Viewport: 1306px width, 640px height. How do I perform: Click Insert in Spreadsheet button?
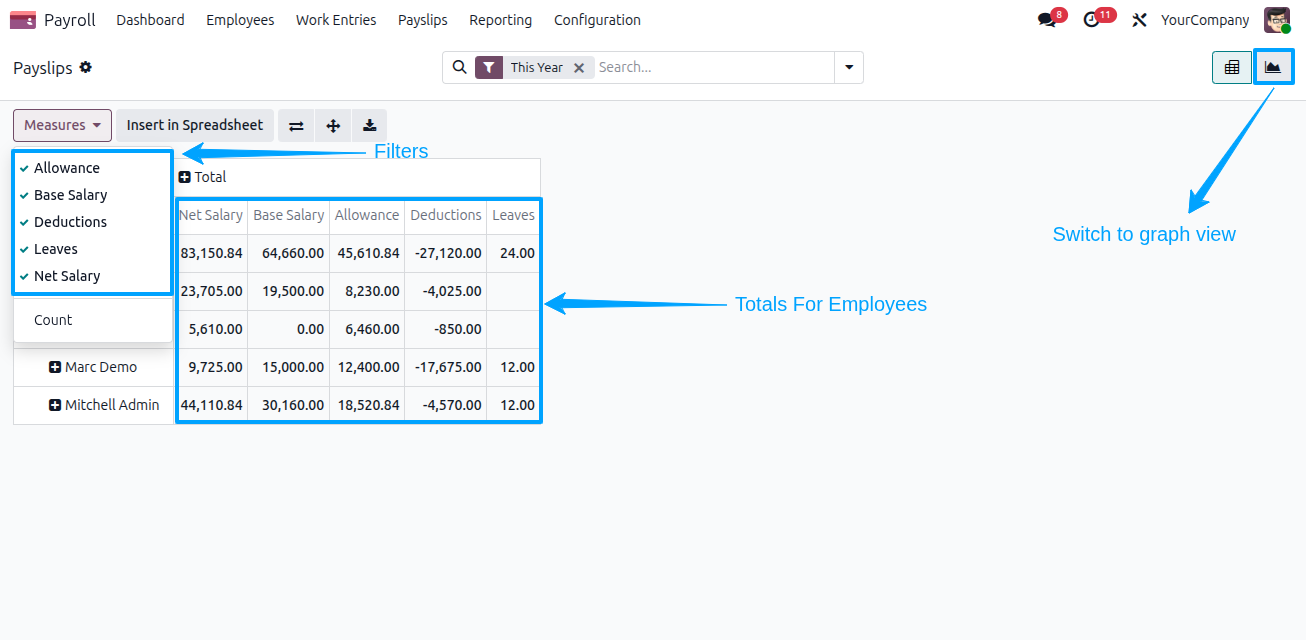(x=195, y=125)
